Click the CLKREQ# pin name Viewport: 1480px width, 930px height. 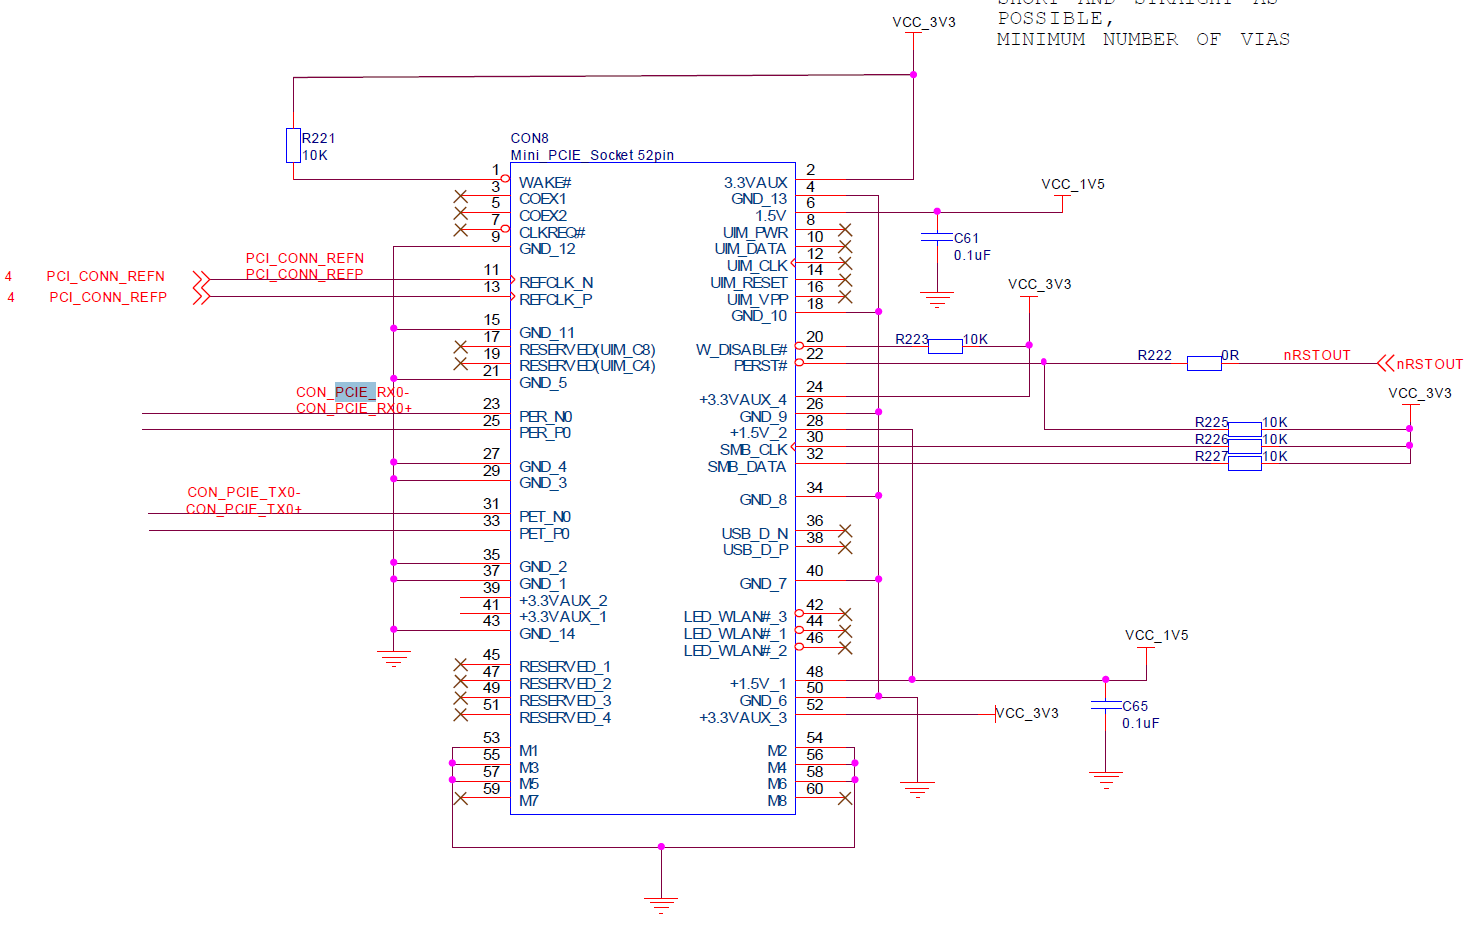click(552, 233)
